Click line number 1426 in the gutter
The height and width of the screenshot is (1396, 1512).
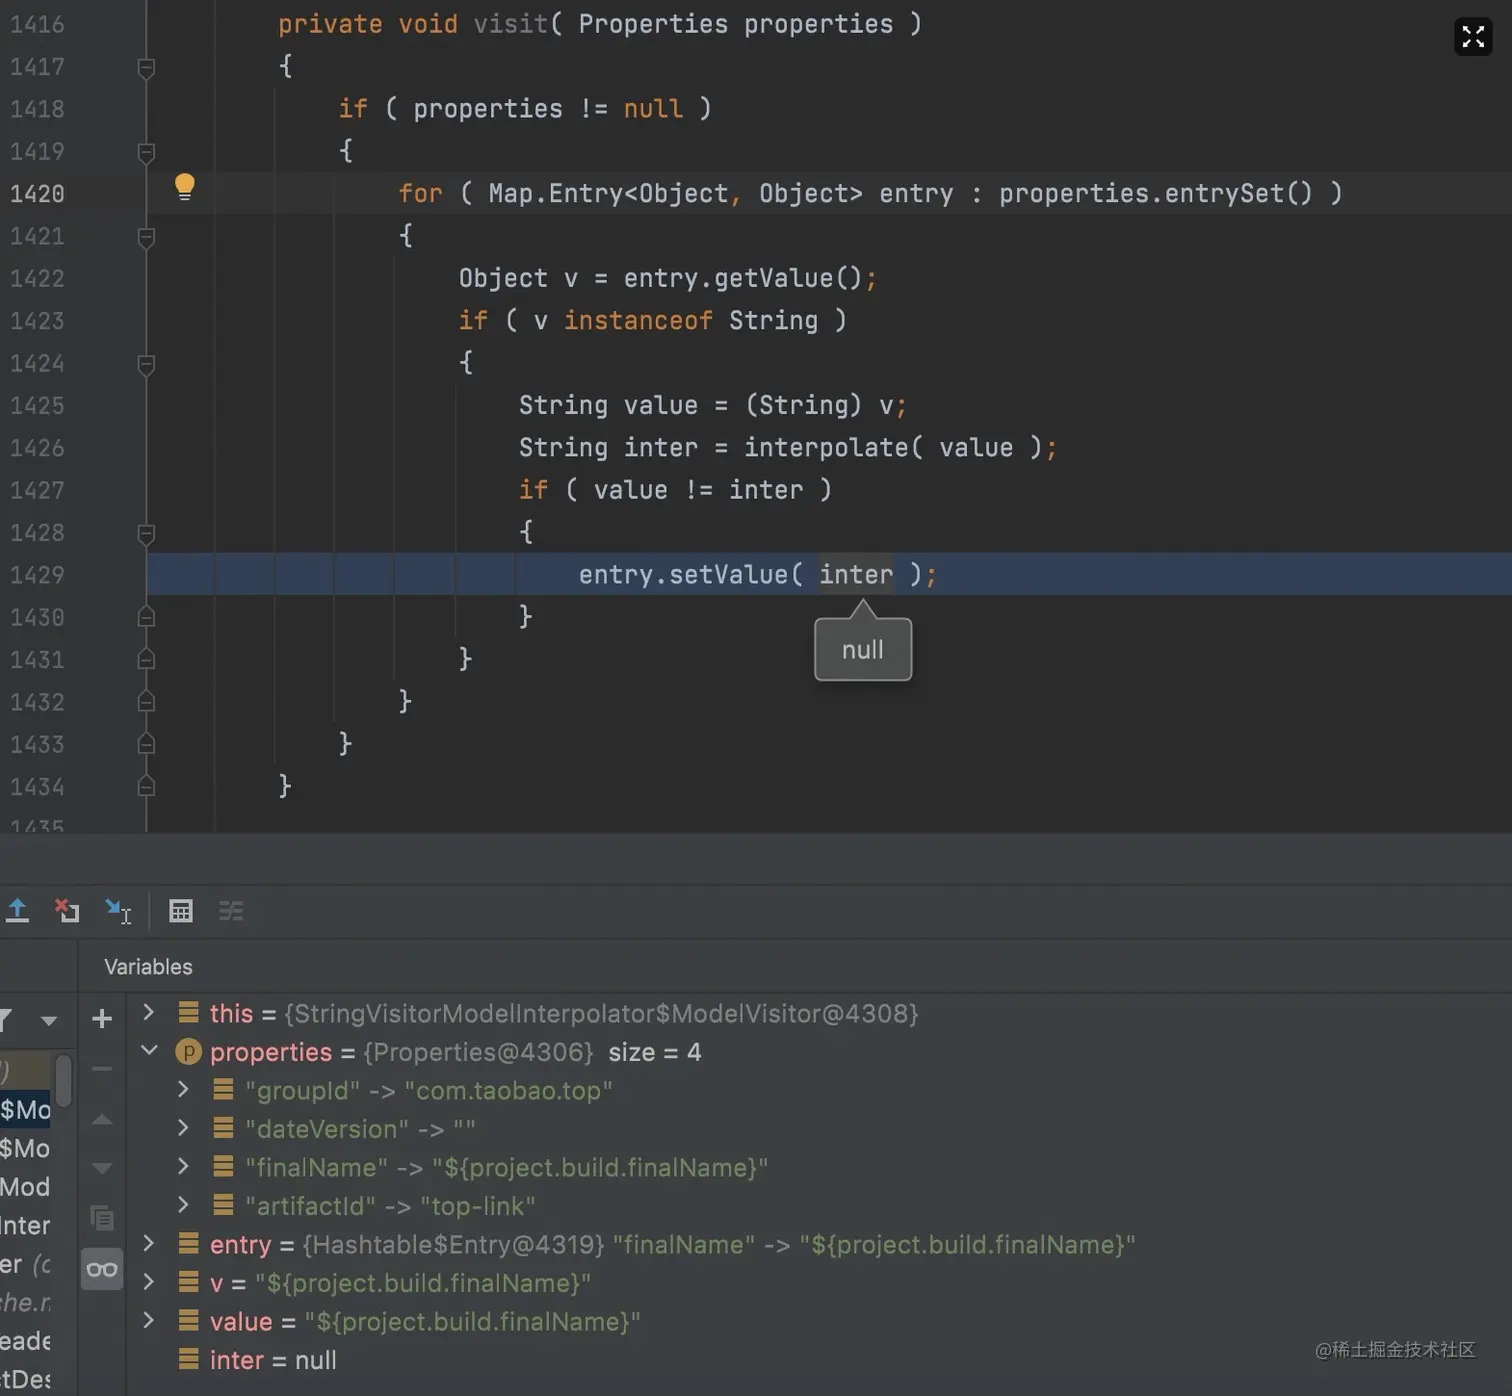pos(37,448)
